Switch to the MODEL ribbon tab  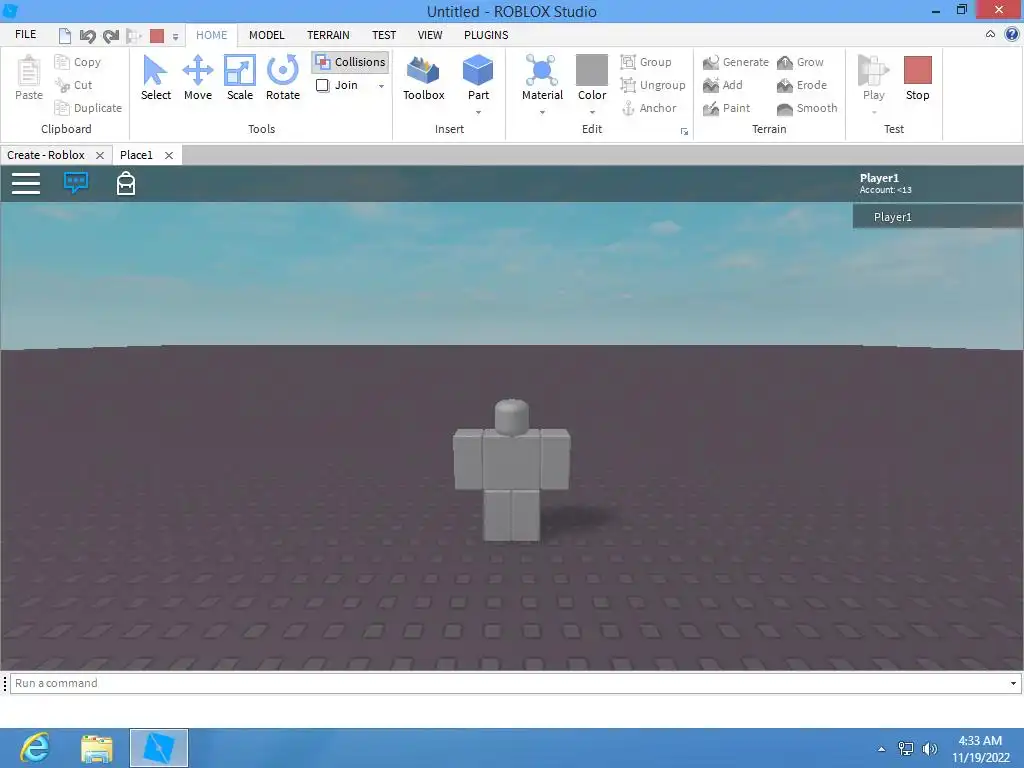click(266, 35)
